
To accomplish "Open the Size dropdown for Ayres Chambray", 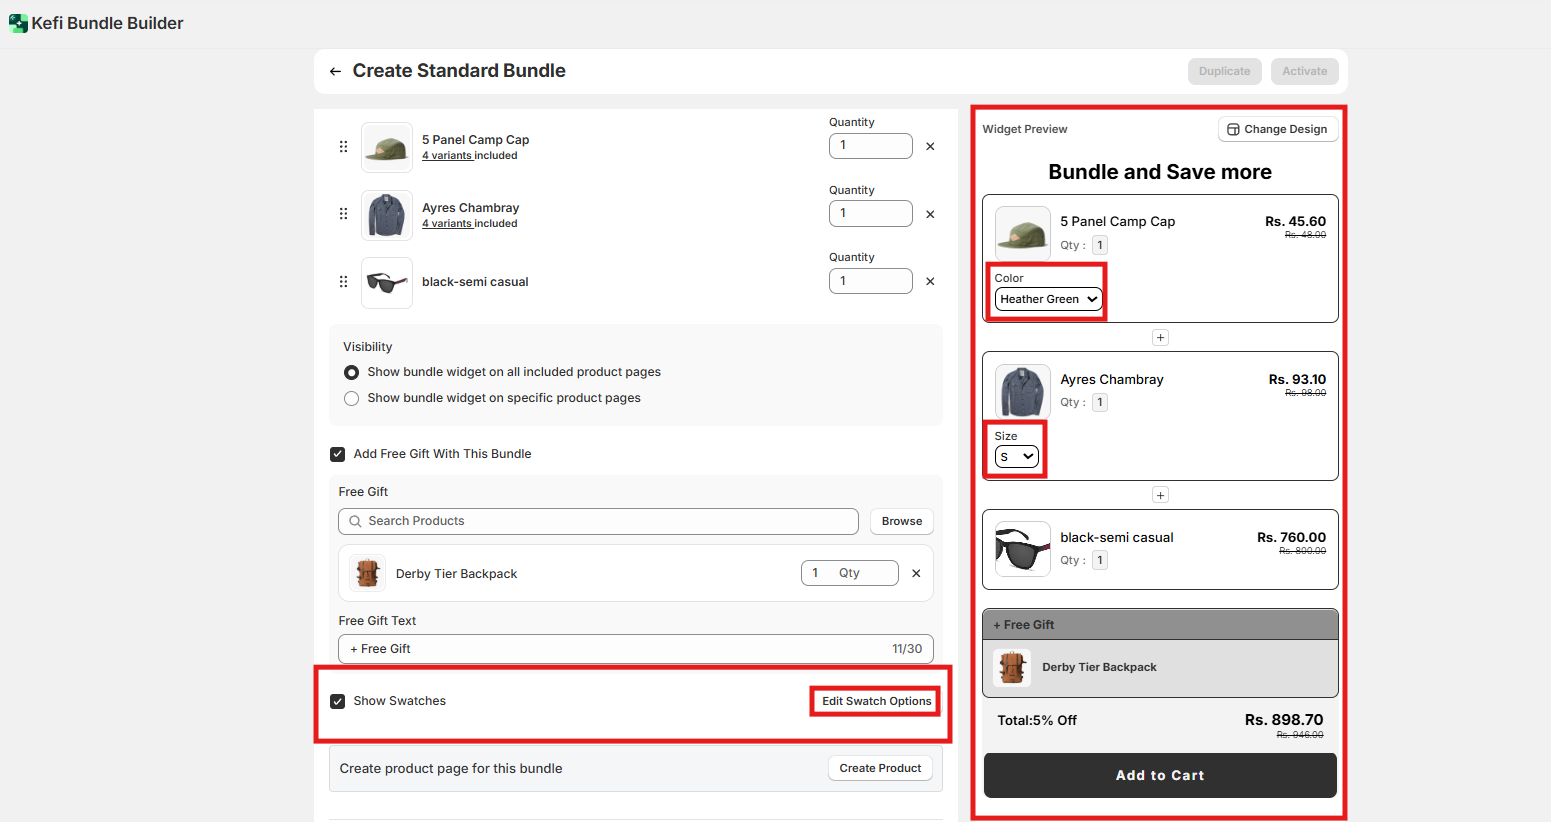I will pyautogui.click(x=1016, y=457).
